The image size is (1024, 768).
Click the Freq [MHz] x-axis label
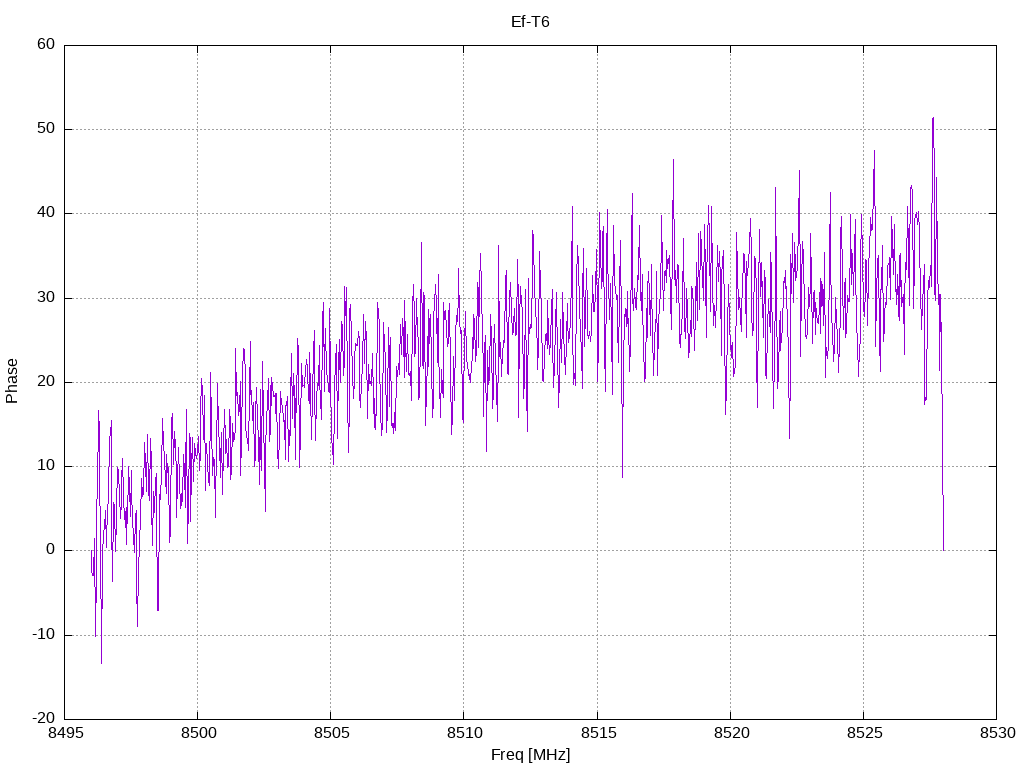pyautogui.click(x=530, y=755)
